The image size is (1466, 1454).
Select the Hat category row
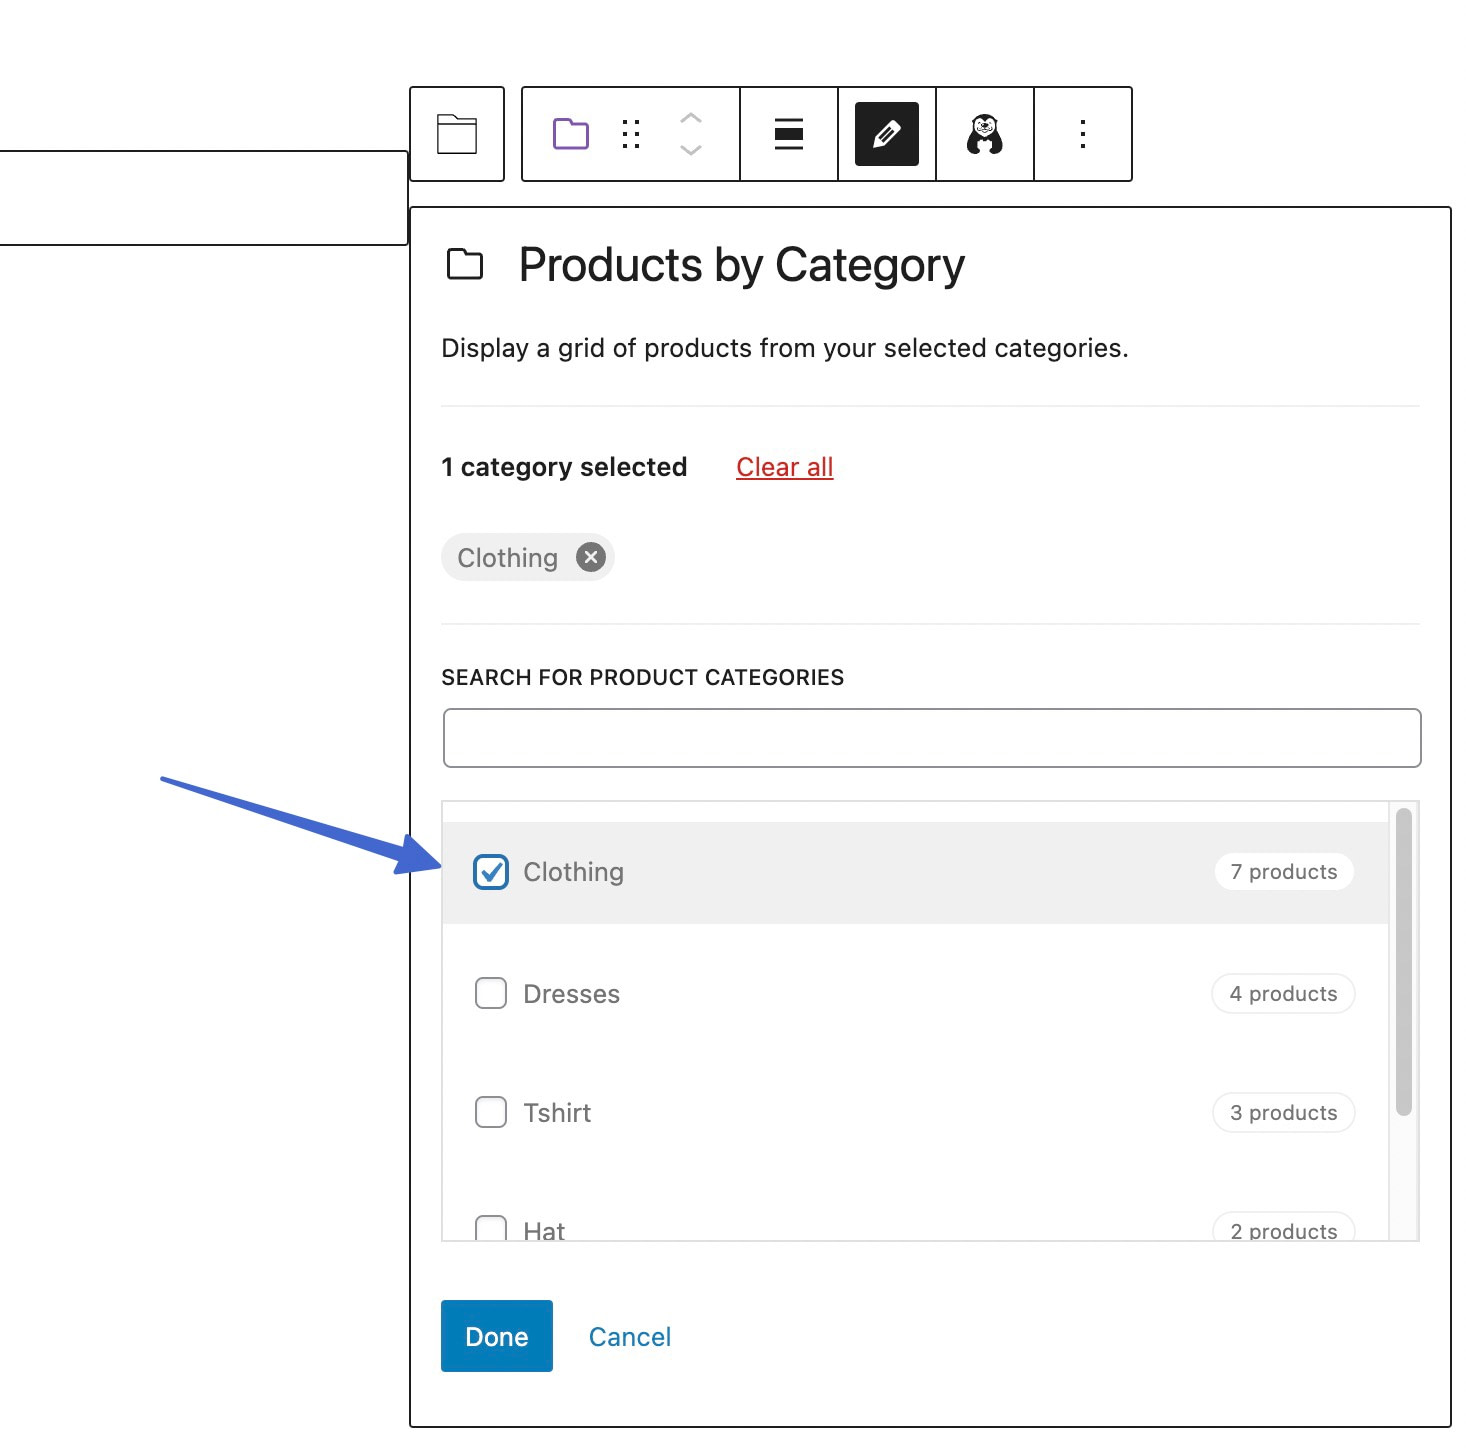(x=545, y=1227)
